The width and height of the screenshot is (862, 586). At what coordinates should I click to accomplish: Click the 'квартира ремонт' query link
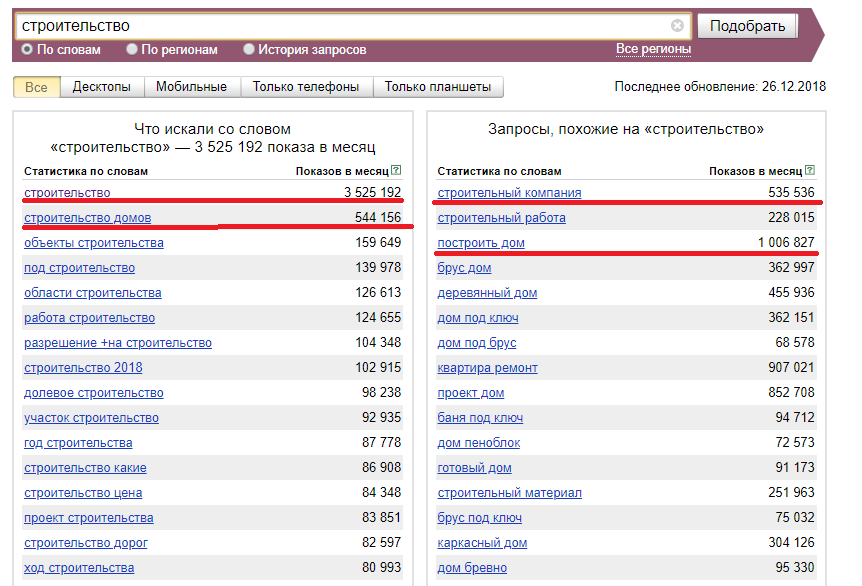pos(487,368)
